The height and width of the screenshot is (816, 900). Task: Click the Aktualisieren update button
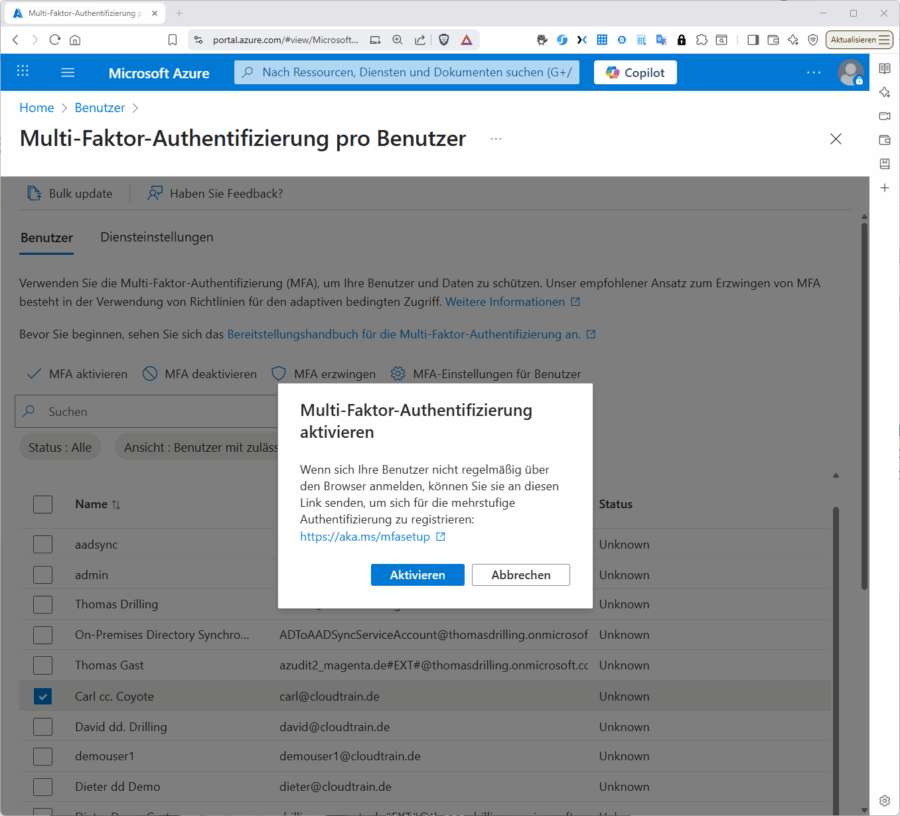[x=859, y=40]
